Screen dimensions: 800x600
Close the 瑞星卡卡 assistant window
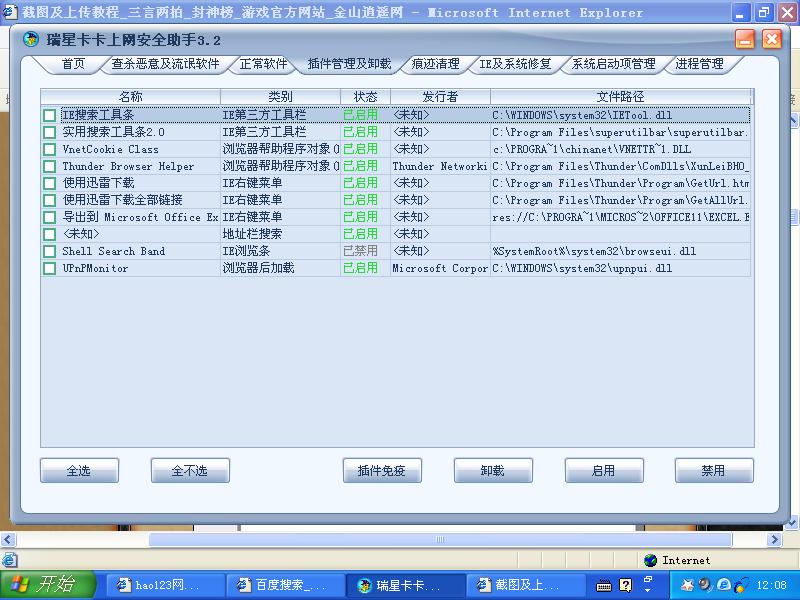(772, 39)
